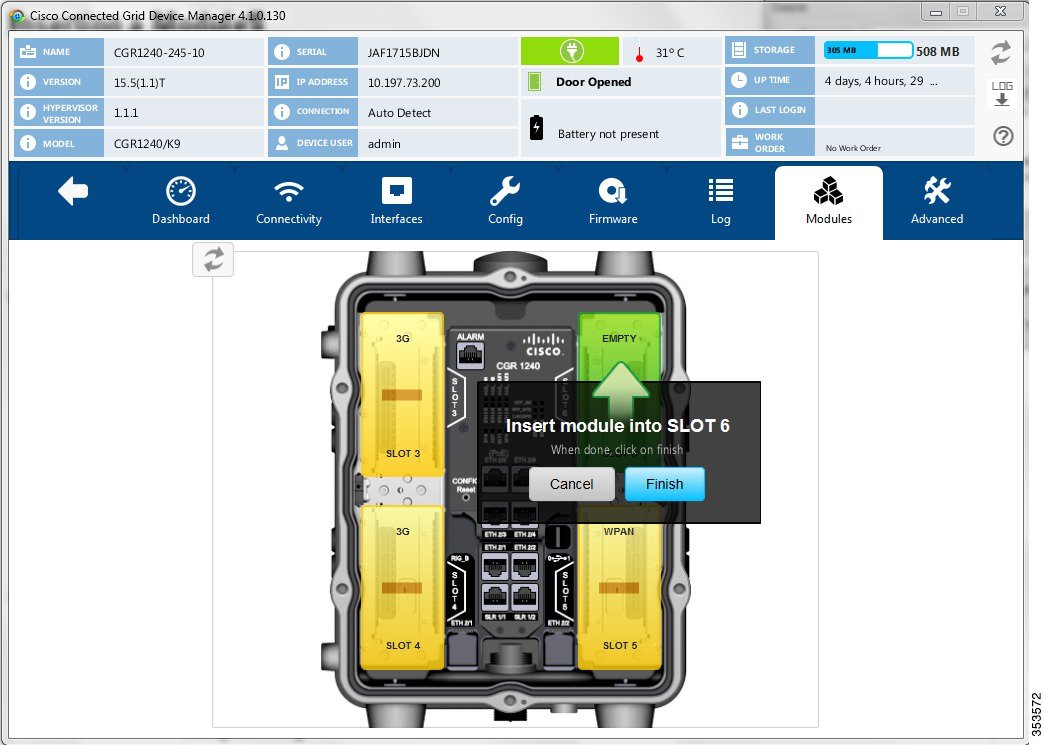Click the 31° C temperature reading
This screenshot has width=1044, height=745.
[x=670, y=53]
